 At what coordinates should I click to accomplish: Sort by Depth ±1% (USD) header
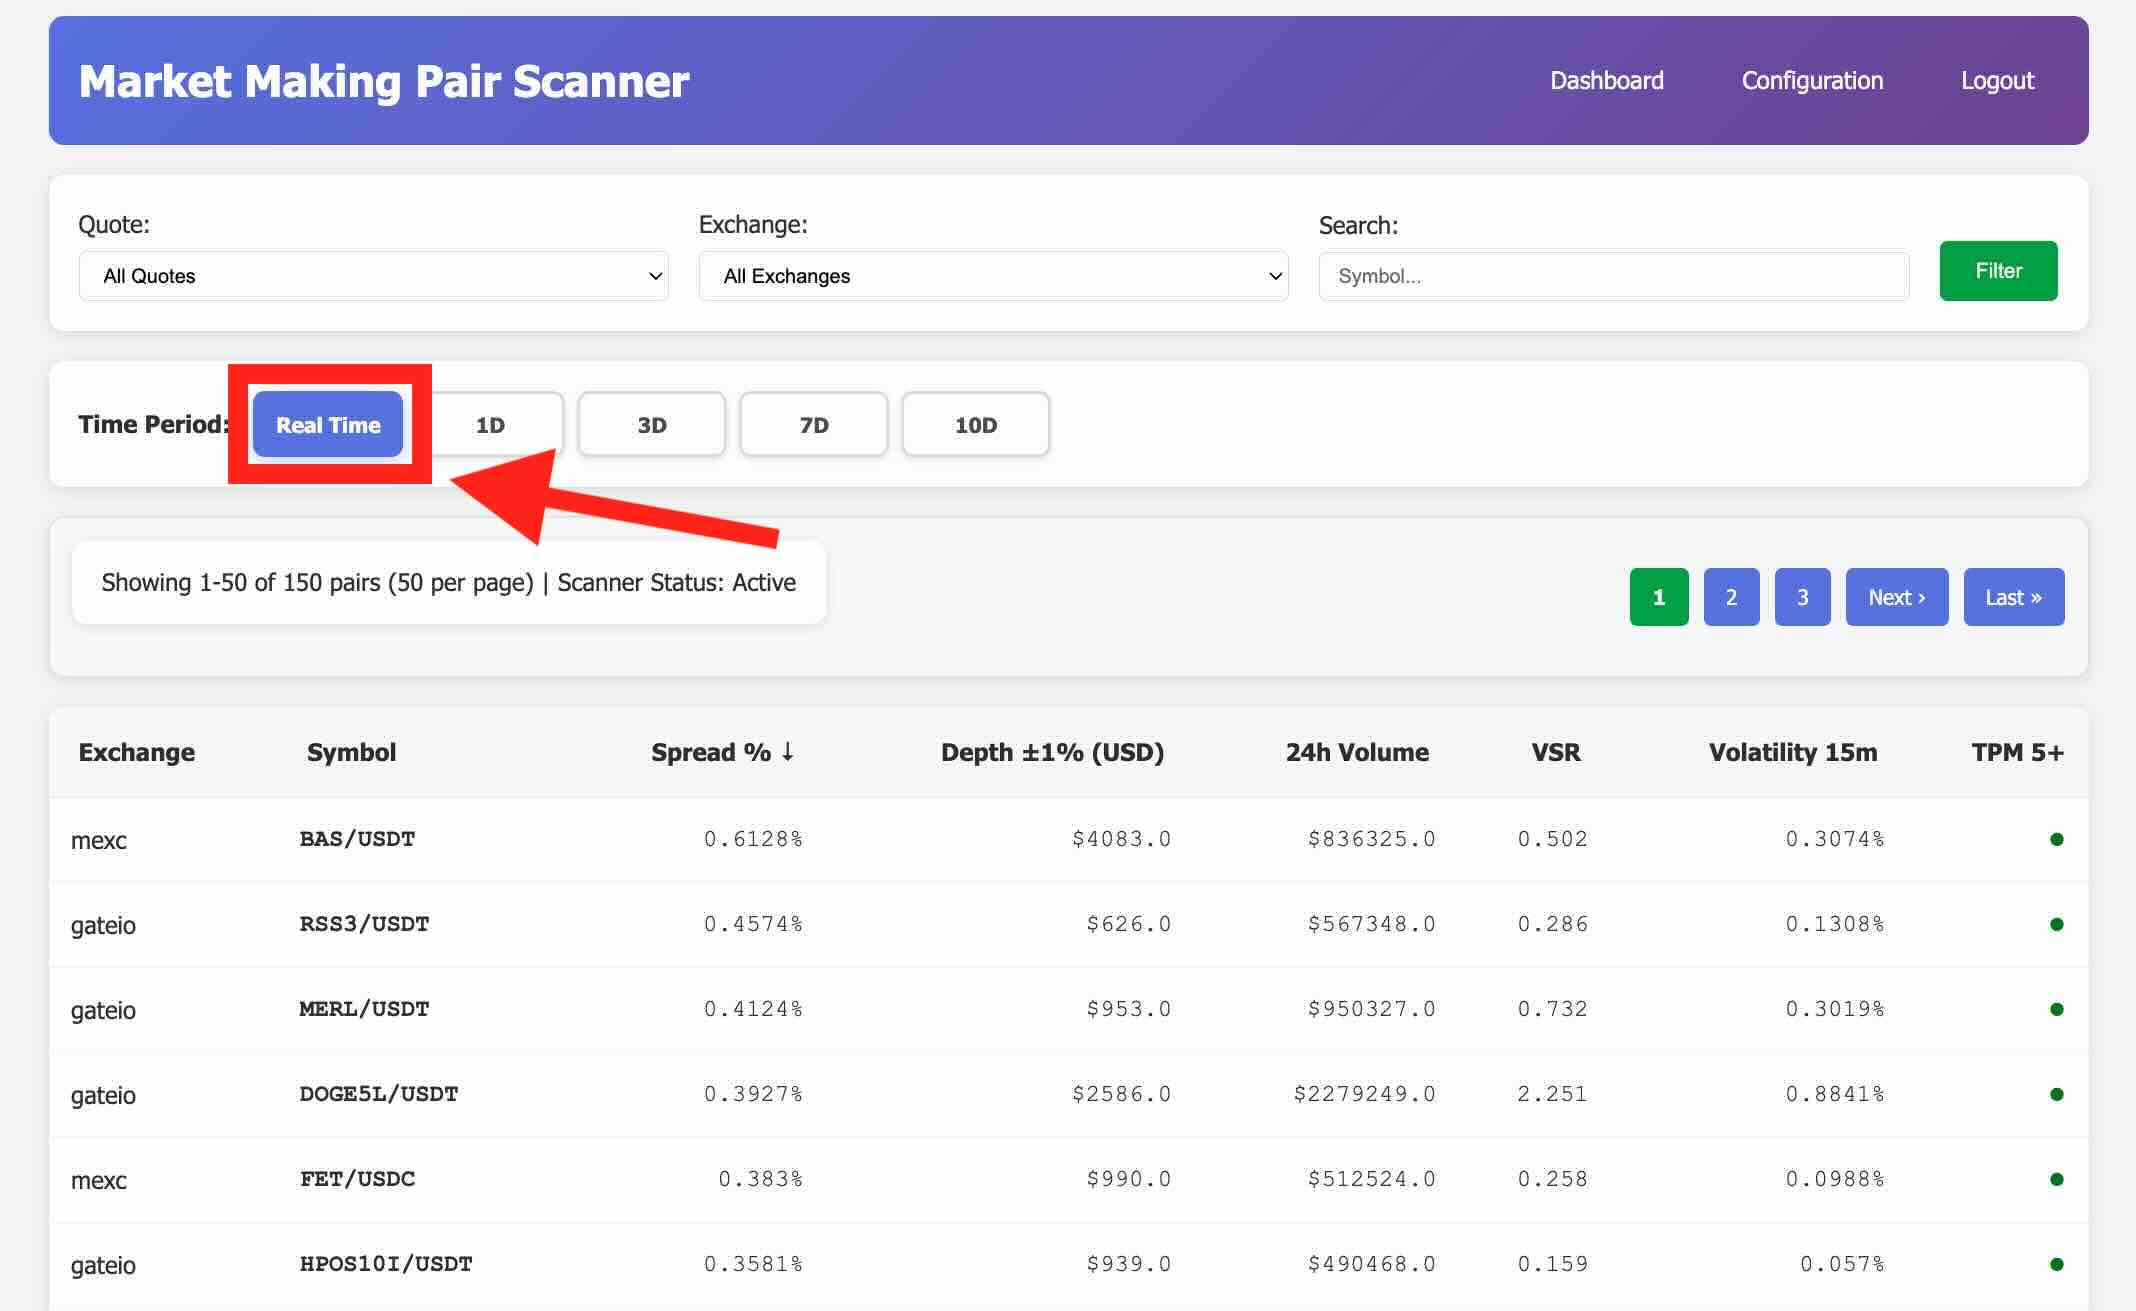(x=1052, y=752)
